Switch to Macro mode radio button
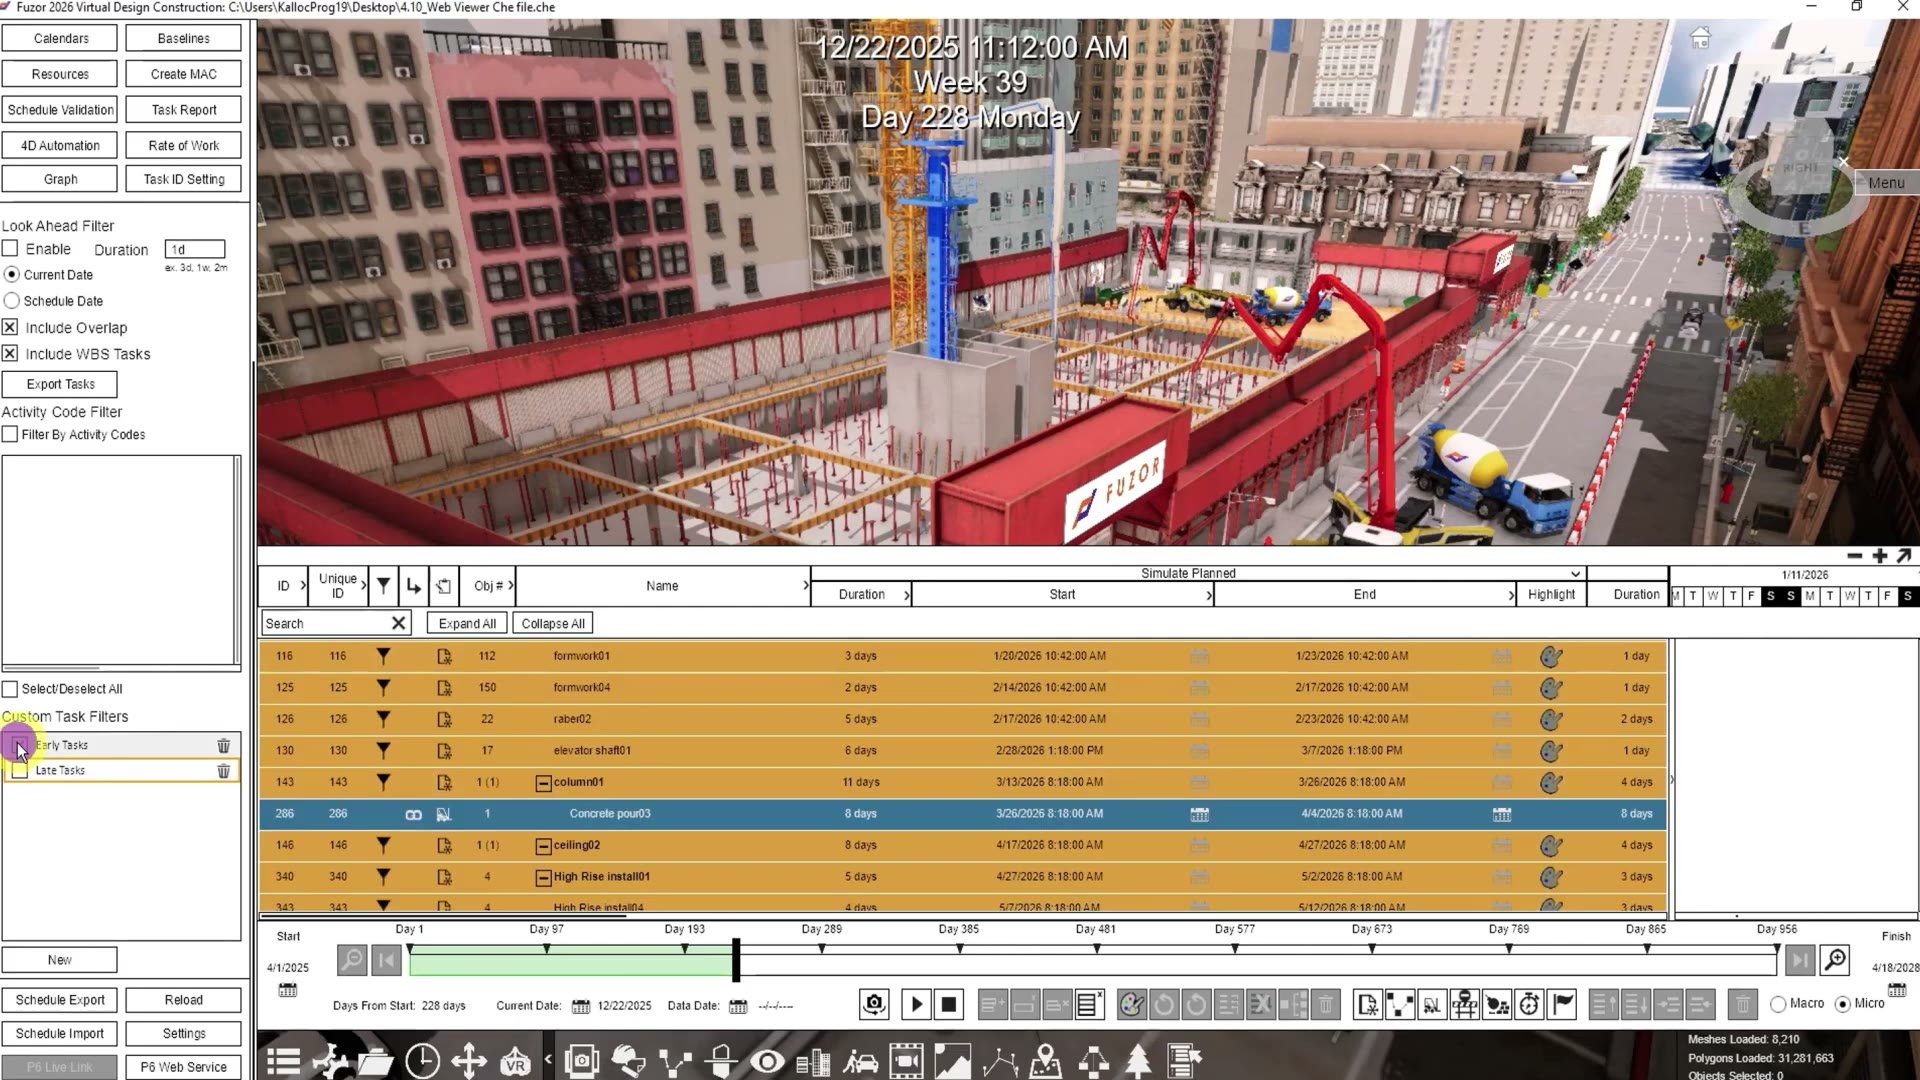Image resolution: width=1920 pixels, height=1080 pixels. [x=1778, y=1004]
